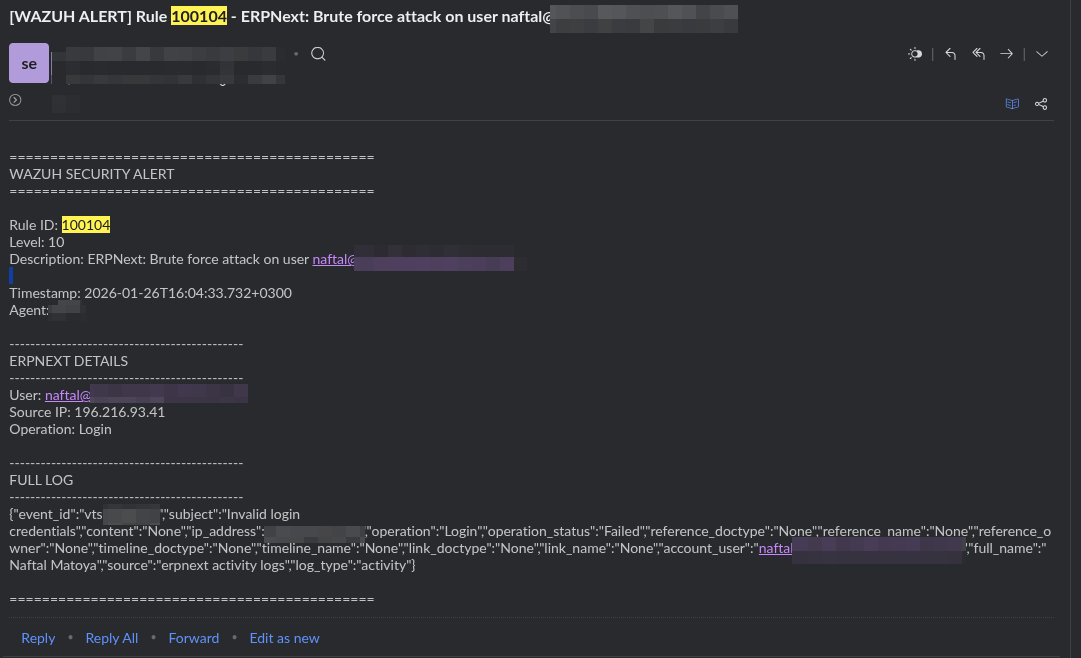Click the reply arrow icon
This screenshot has width=1081, height=658.
950,54
